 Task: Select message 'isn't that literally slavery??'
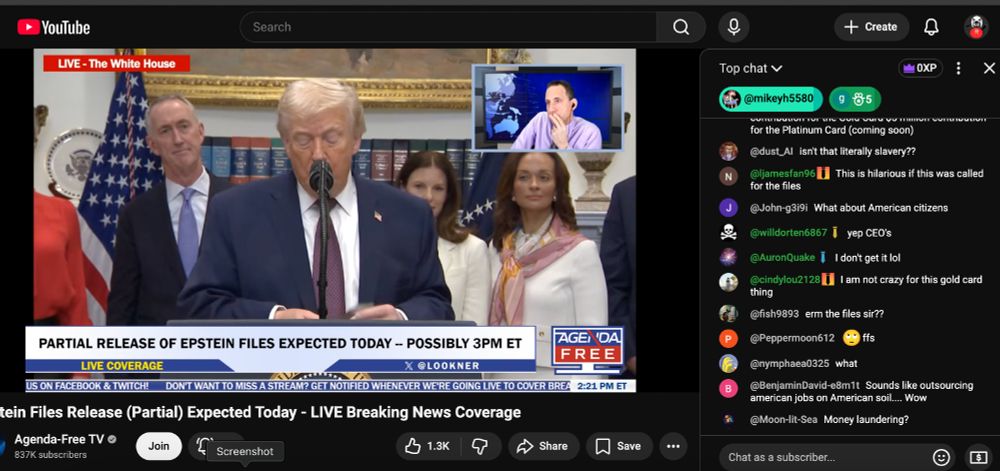point(857,152)
